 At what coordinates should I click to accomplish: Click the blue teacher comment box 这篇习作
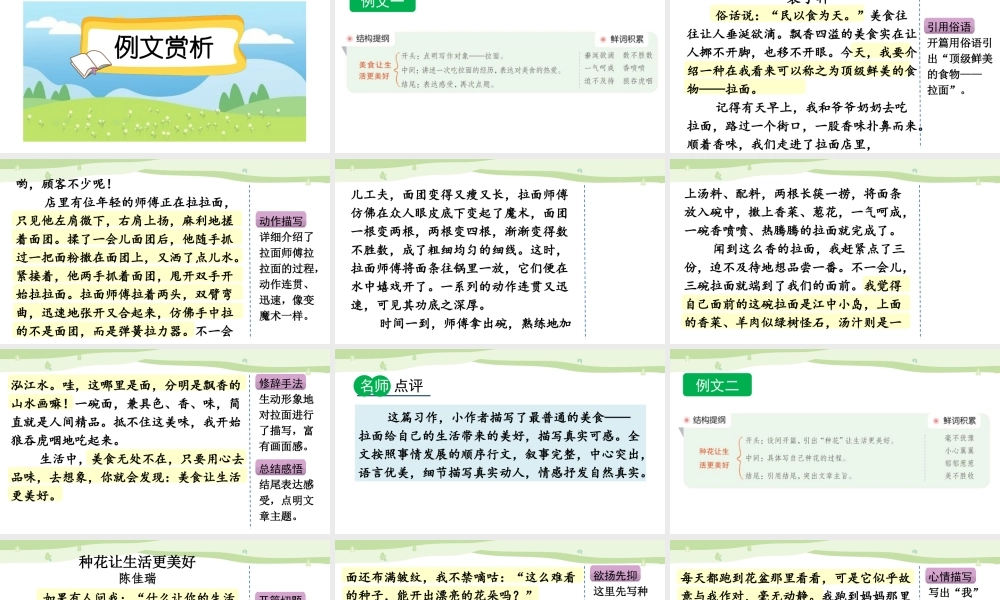(501, 443)
